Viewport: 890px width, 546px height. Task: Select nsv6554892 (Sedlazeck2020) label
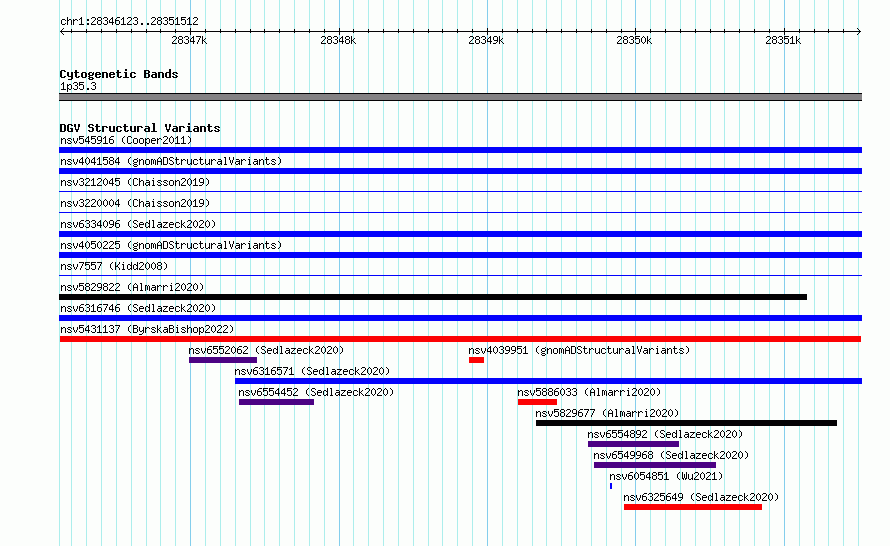pyautogui.click(x=665, y=434)
